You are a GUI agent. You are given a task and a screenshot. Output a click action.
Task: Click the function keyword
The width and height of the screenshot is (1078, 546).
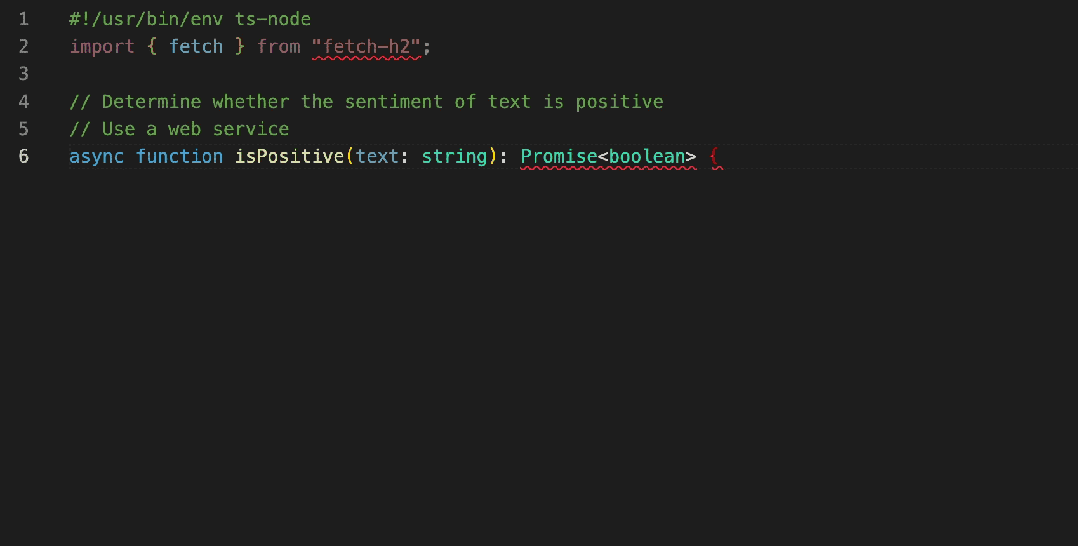(179, 156)
